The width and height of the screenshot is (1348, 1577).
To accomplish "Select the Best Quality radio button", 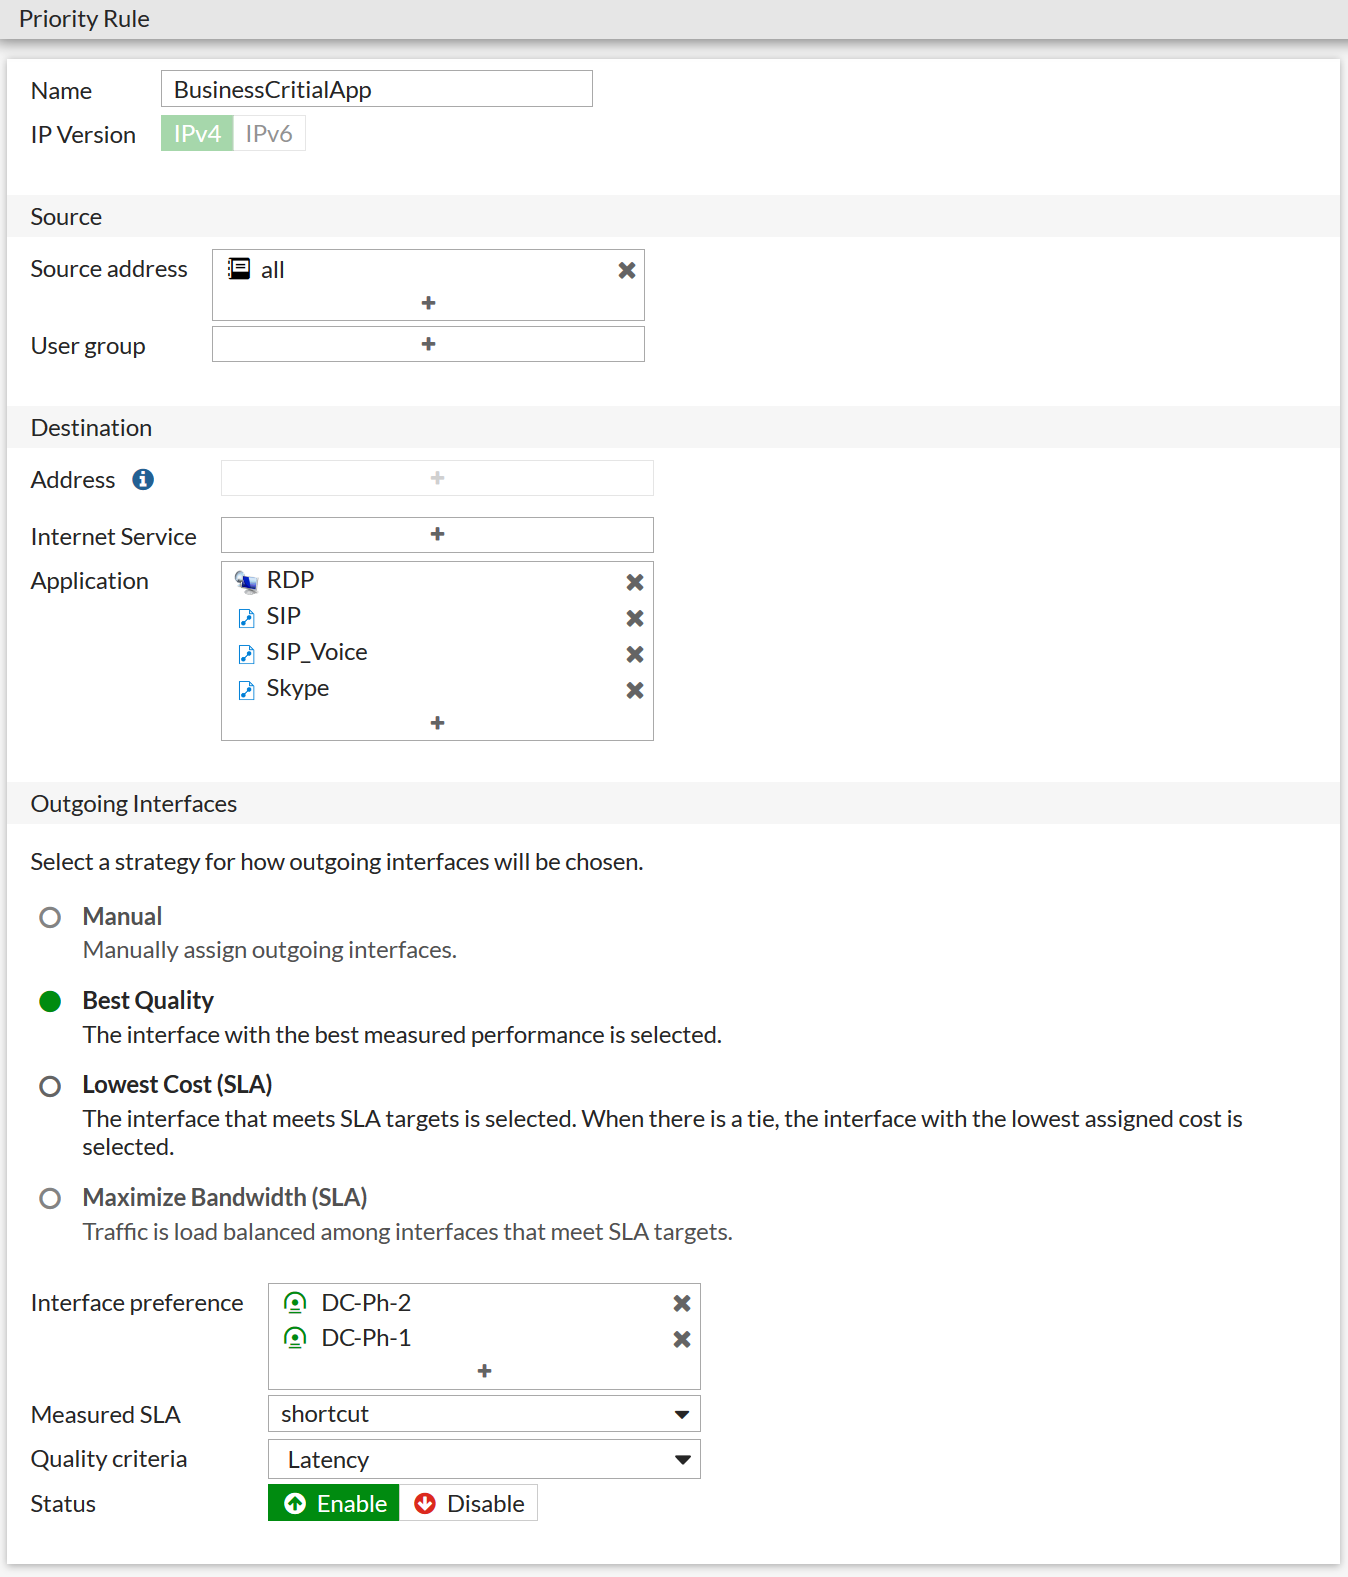I will tap(50, 1001).
